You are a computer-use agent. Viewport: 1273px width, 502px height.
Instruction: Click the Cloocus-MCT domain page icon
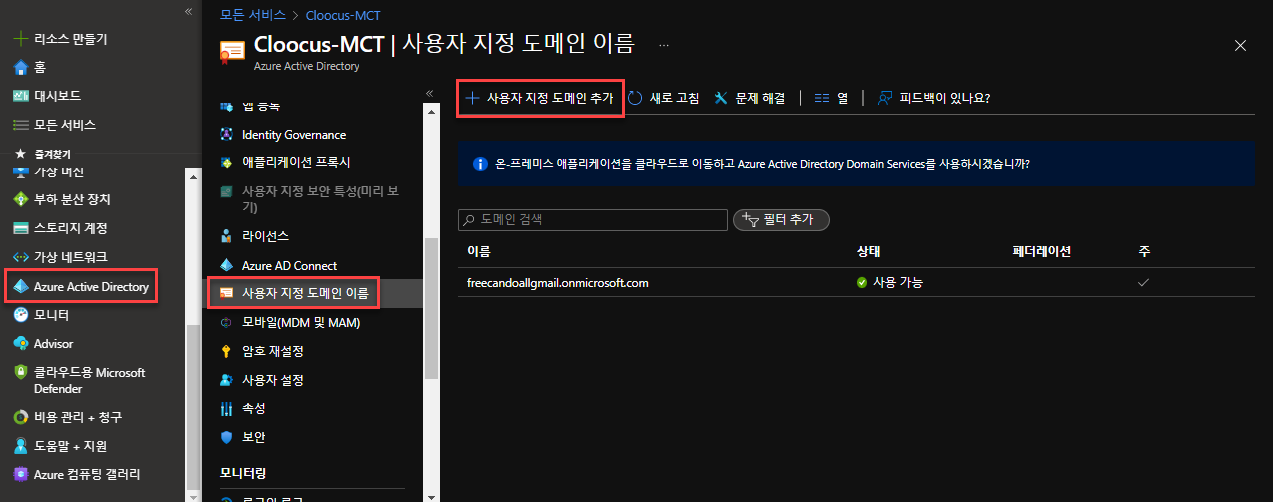tap(232, 52)
